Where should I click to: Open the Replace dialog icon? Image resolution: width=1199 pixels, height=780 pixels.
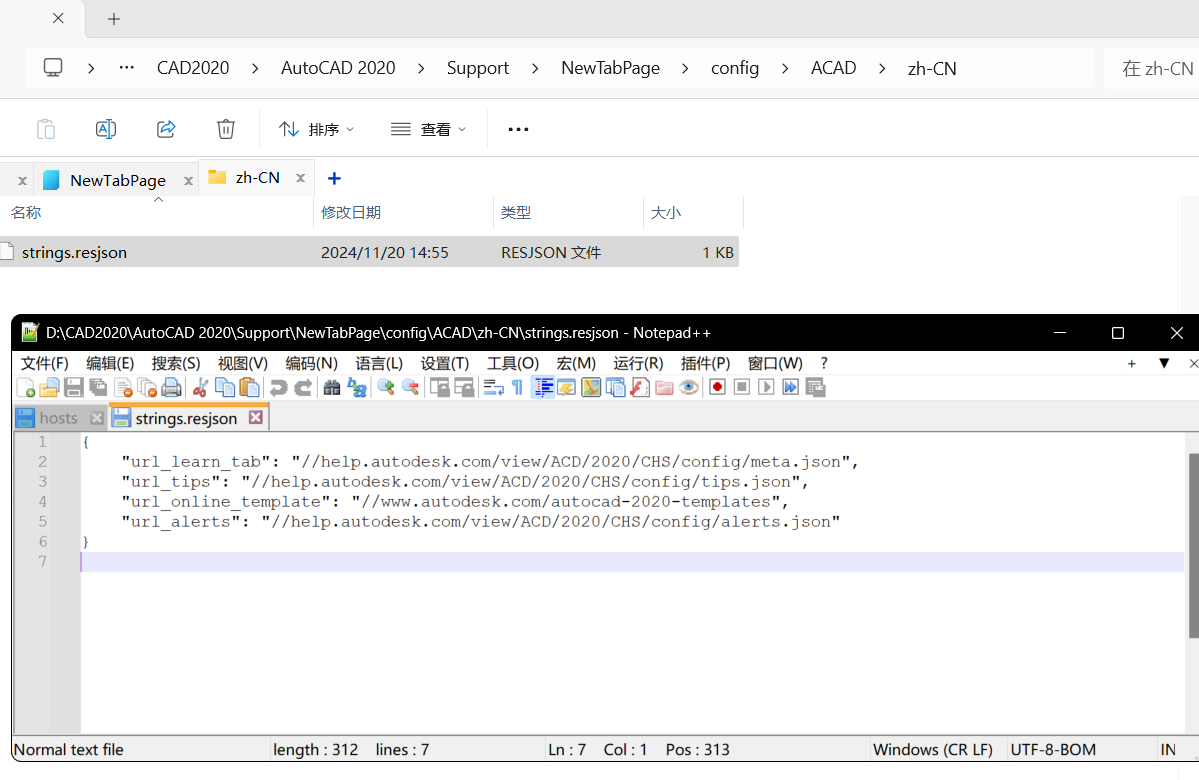coord(355,387)
